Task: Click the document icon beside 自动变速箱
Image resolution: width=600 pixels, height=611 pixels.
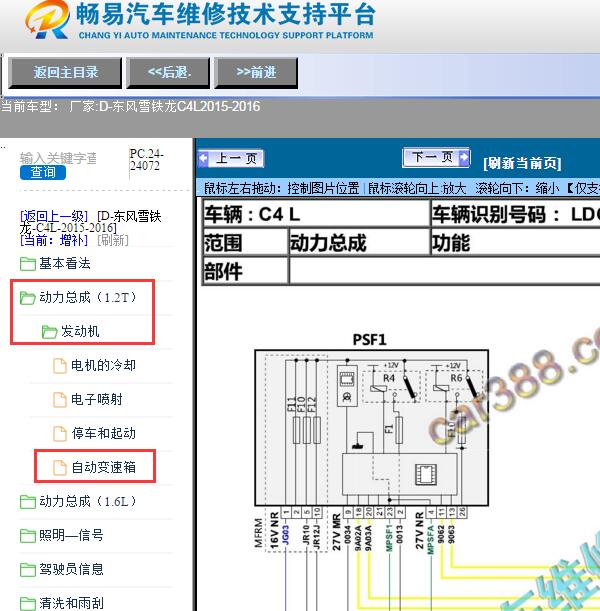Action: coord(60,468)
